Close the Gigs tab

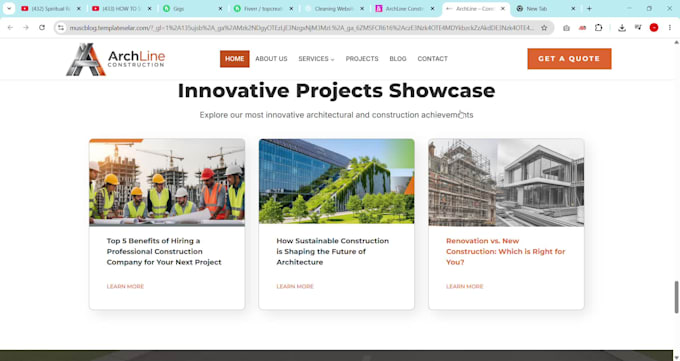coord(220,9)
